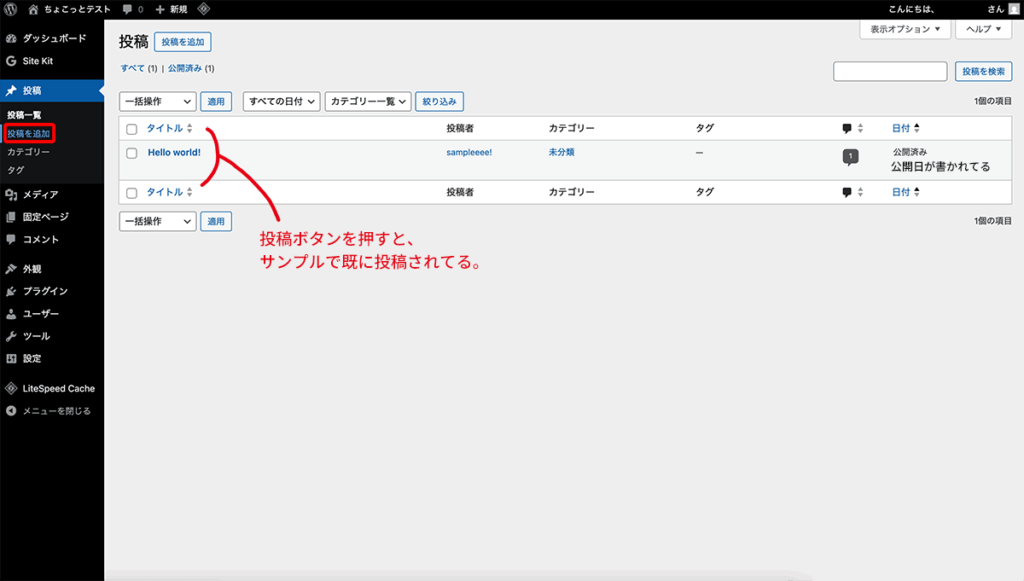Click the 投稿を追加 button beside page title
The width and height of the screenshot is (1024, 581).
coord(182,42)
